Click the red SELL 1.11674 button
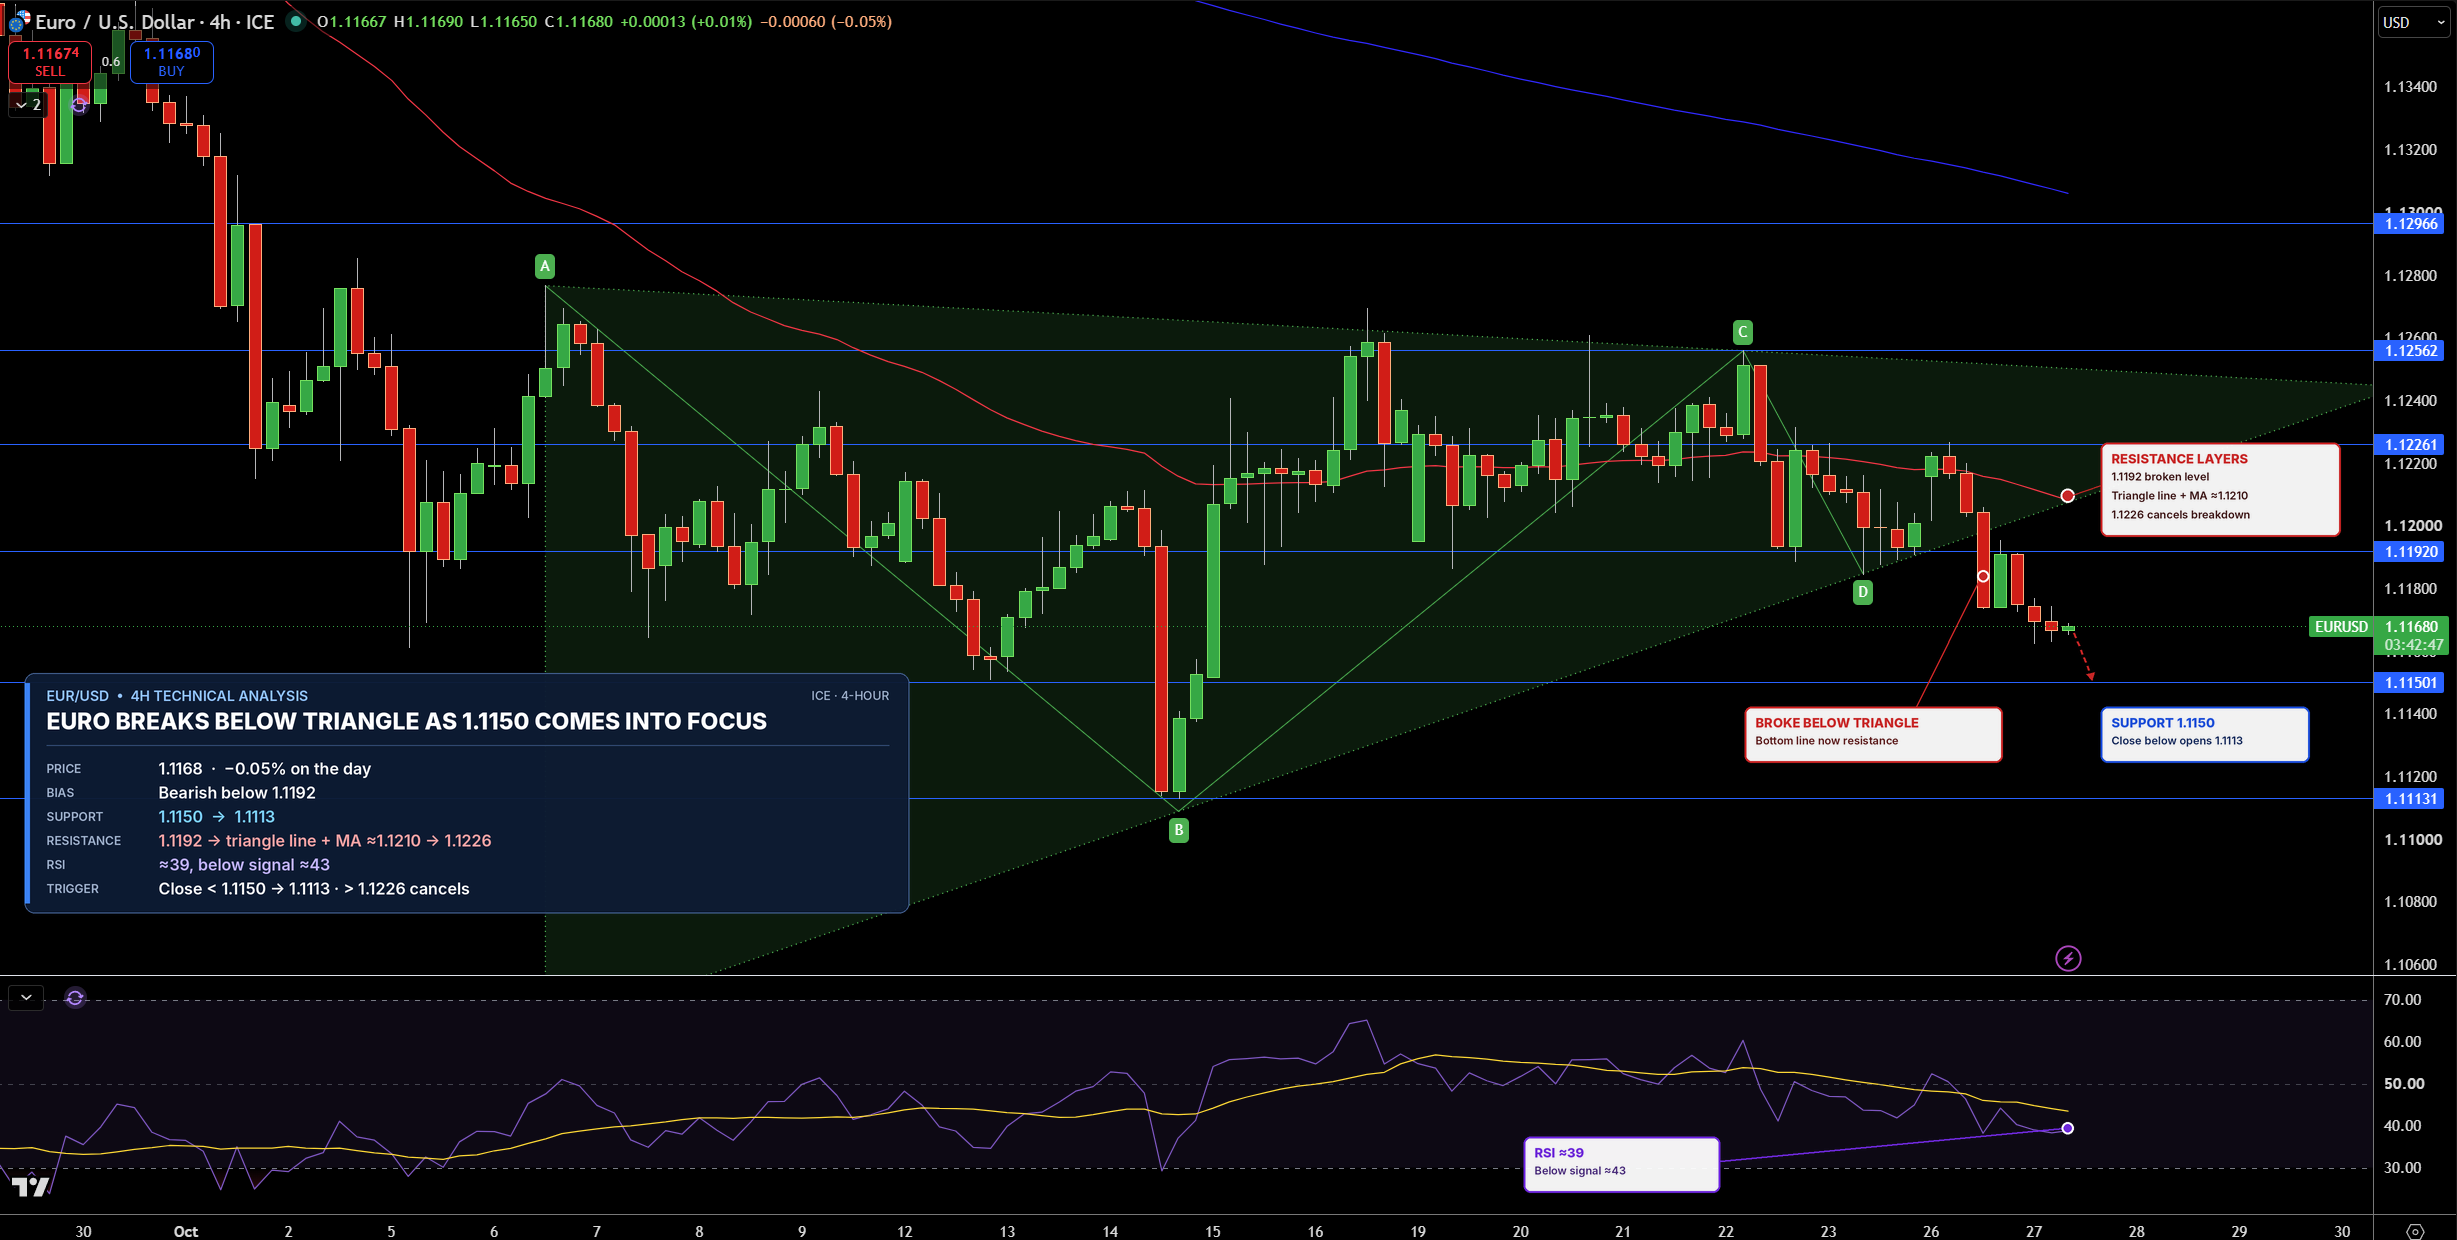The width and height of the screenshot is (2457, 1240). [x=50, y=62]
